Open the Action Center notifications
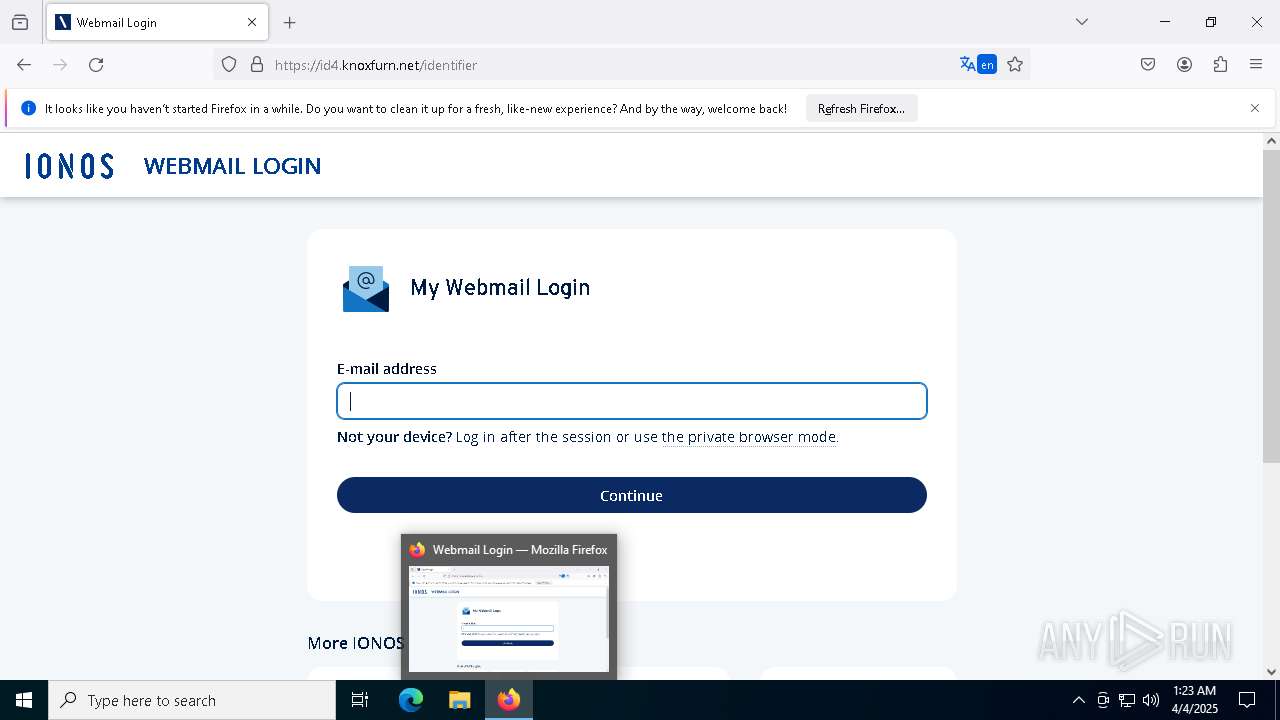 1248,700
